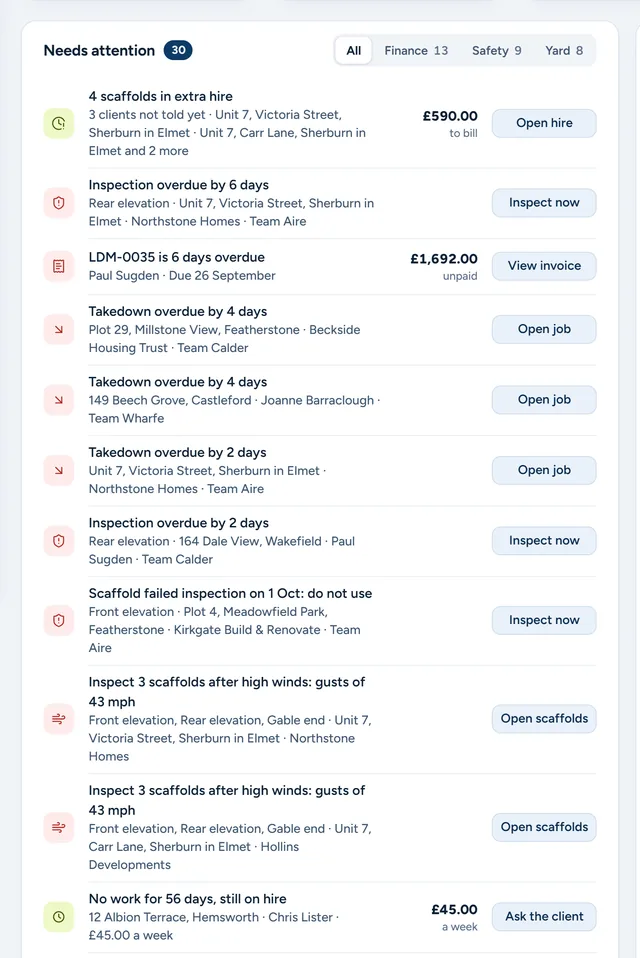Click takedown arrow icon for 149 Beech Grove

click(59, 400)
